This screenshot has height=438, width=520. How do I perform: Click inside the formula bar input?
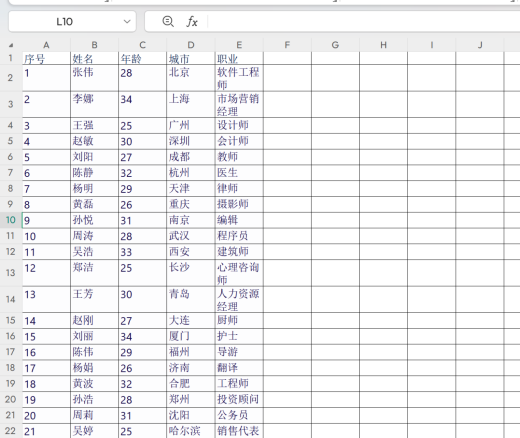pyautogui.click(x=363, y=22)
